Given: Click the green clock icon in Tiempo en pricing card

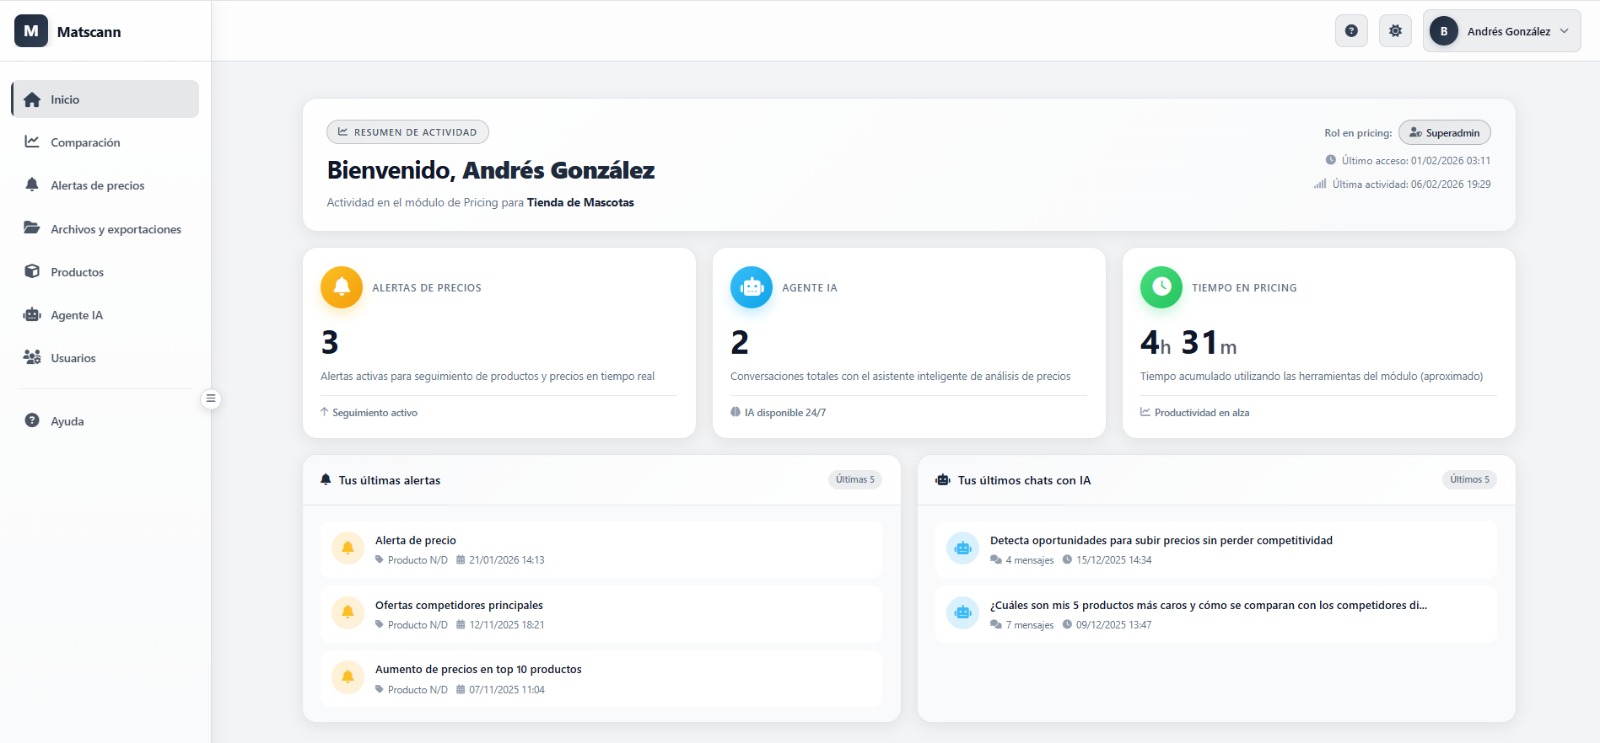Looking at the screenshot, I should tap(1161, 287).
